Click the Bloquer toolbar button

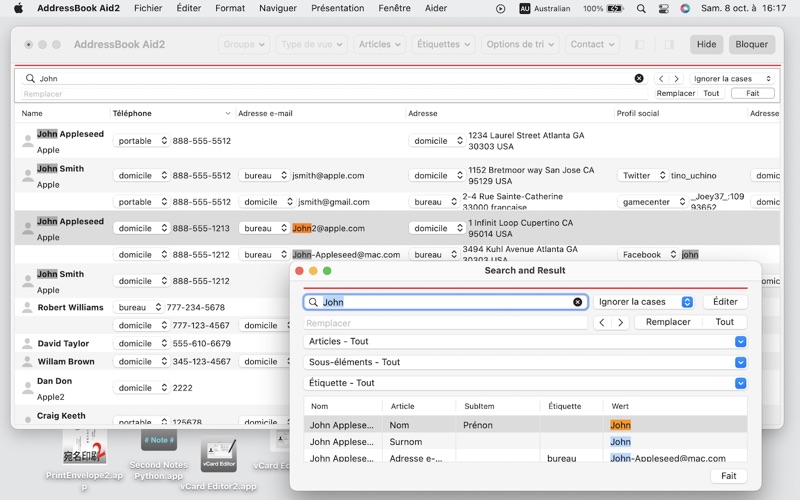[x=752, y=44]
